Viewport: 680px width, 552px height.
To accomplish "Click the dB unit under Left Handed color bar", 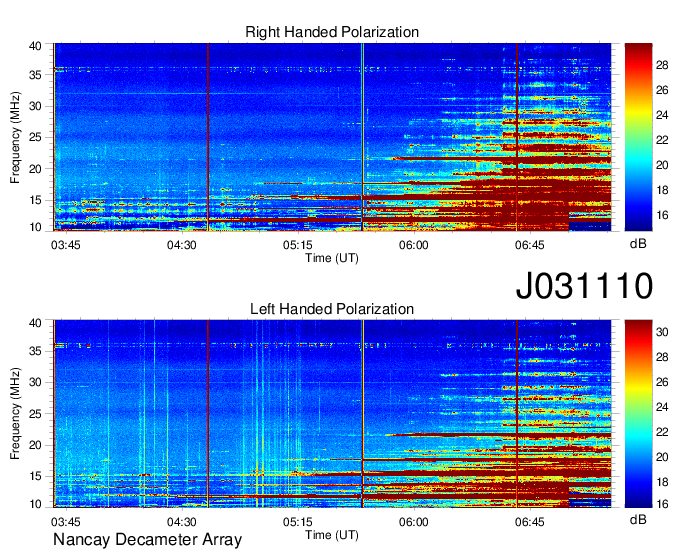I will click(638, 519).
